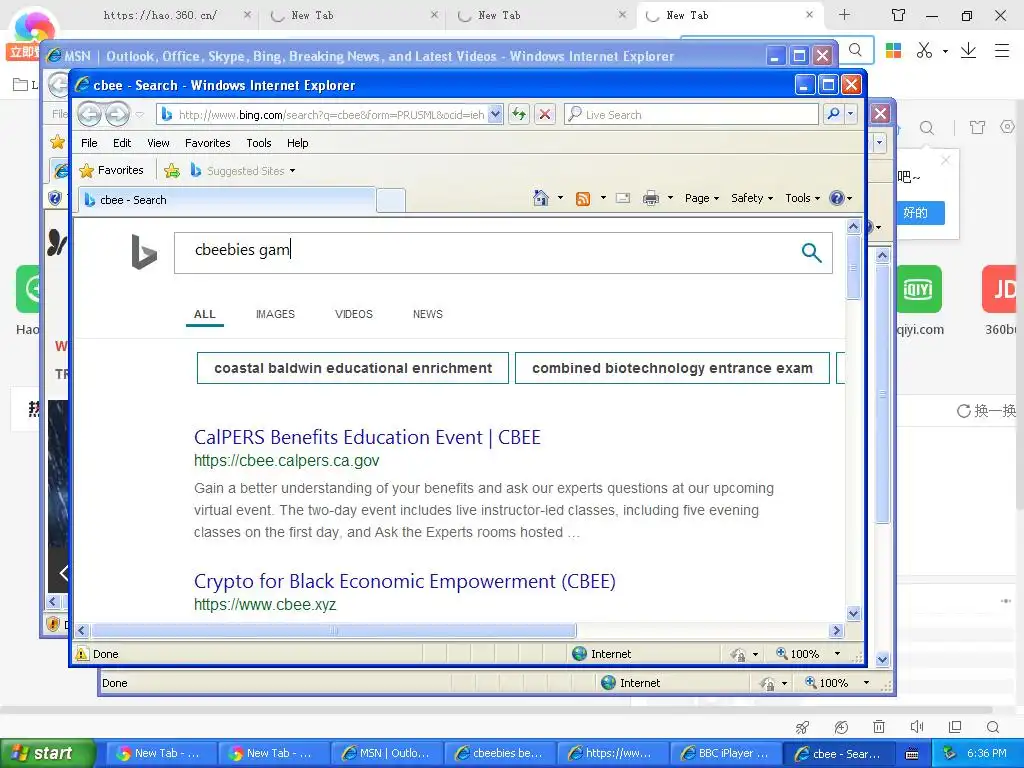Expand the Suggested Sites dropdown
The image size is (1024, 768).
pos(293,170)
